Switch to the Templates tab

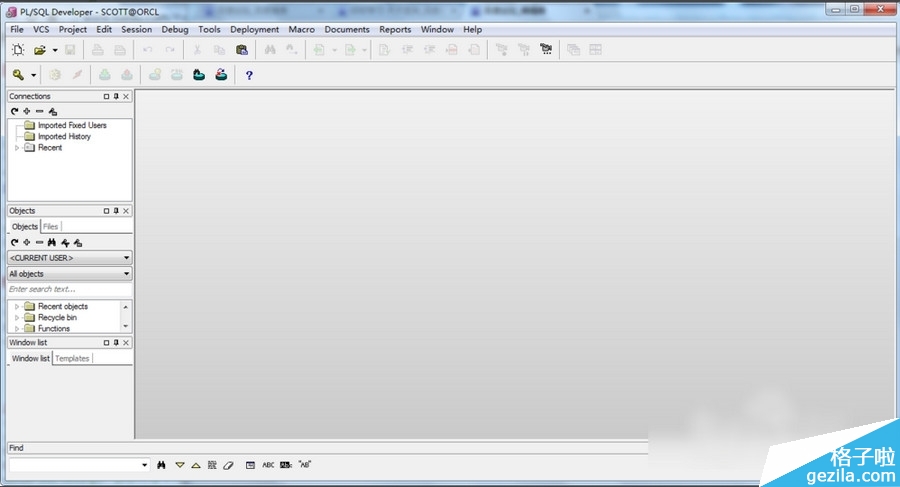point(72,358)
